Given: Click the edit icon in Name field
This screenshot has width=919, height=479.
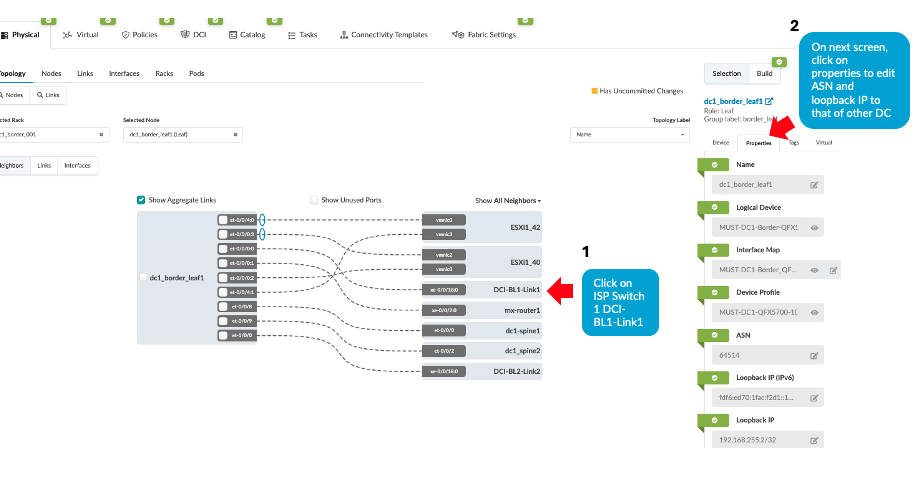Looking at the screenshot, I should 814,185.
